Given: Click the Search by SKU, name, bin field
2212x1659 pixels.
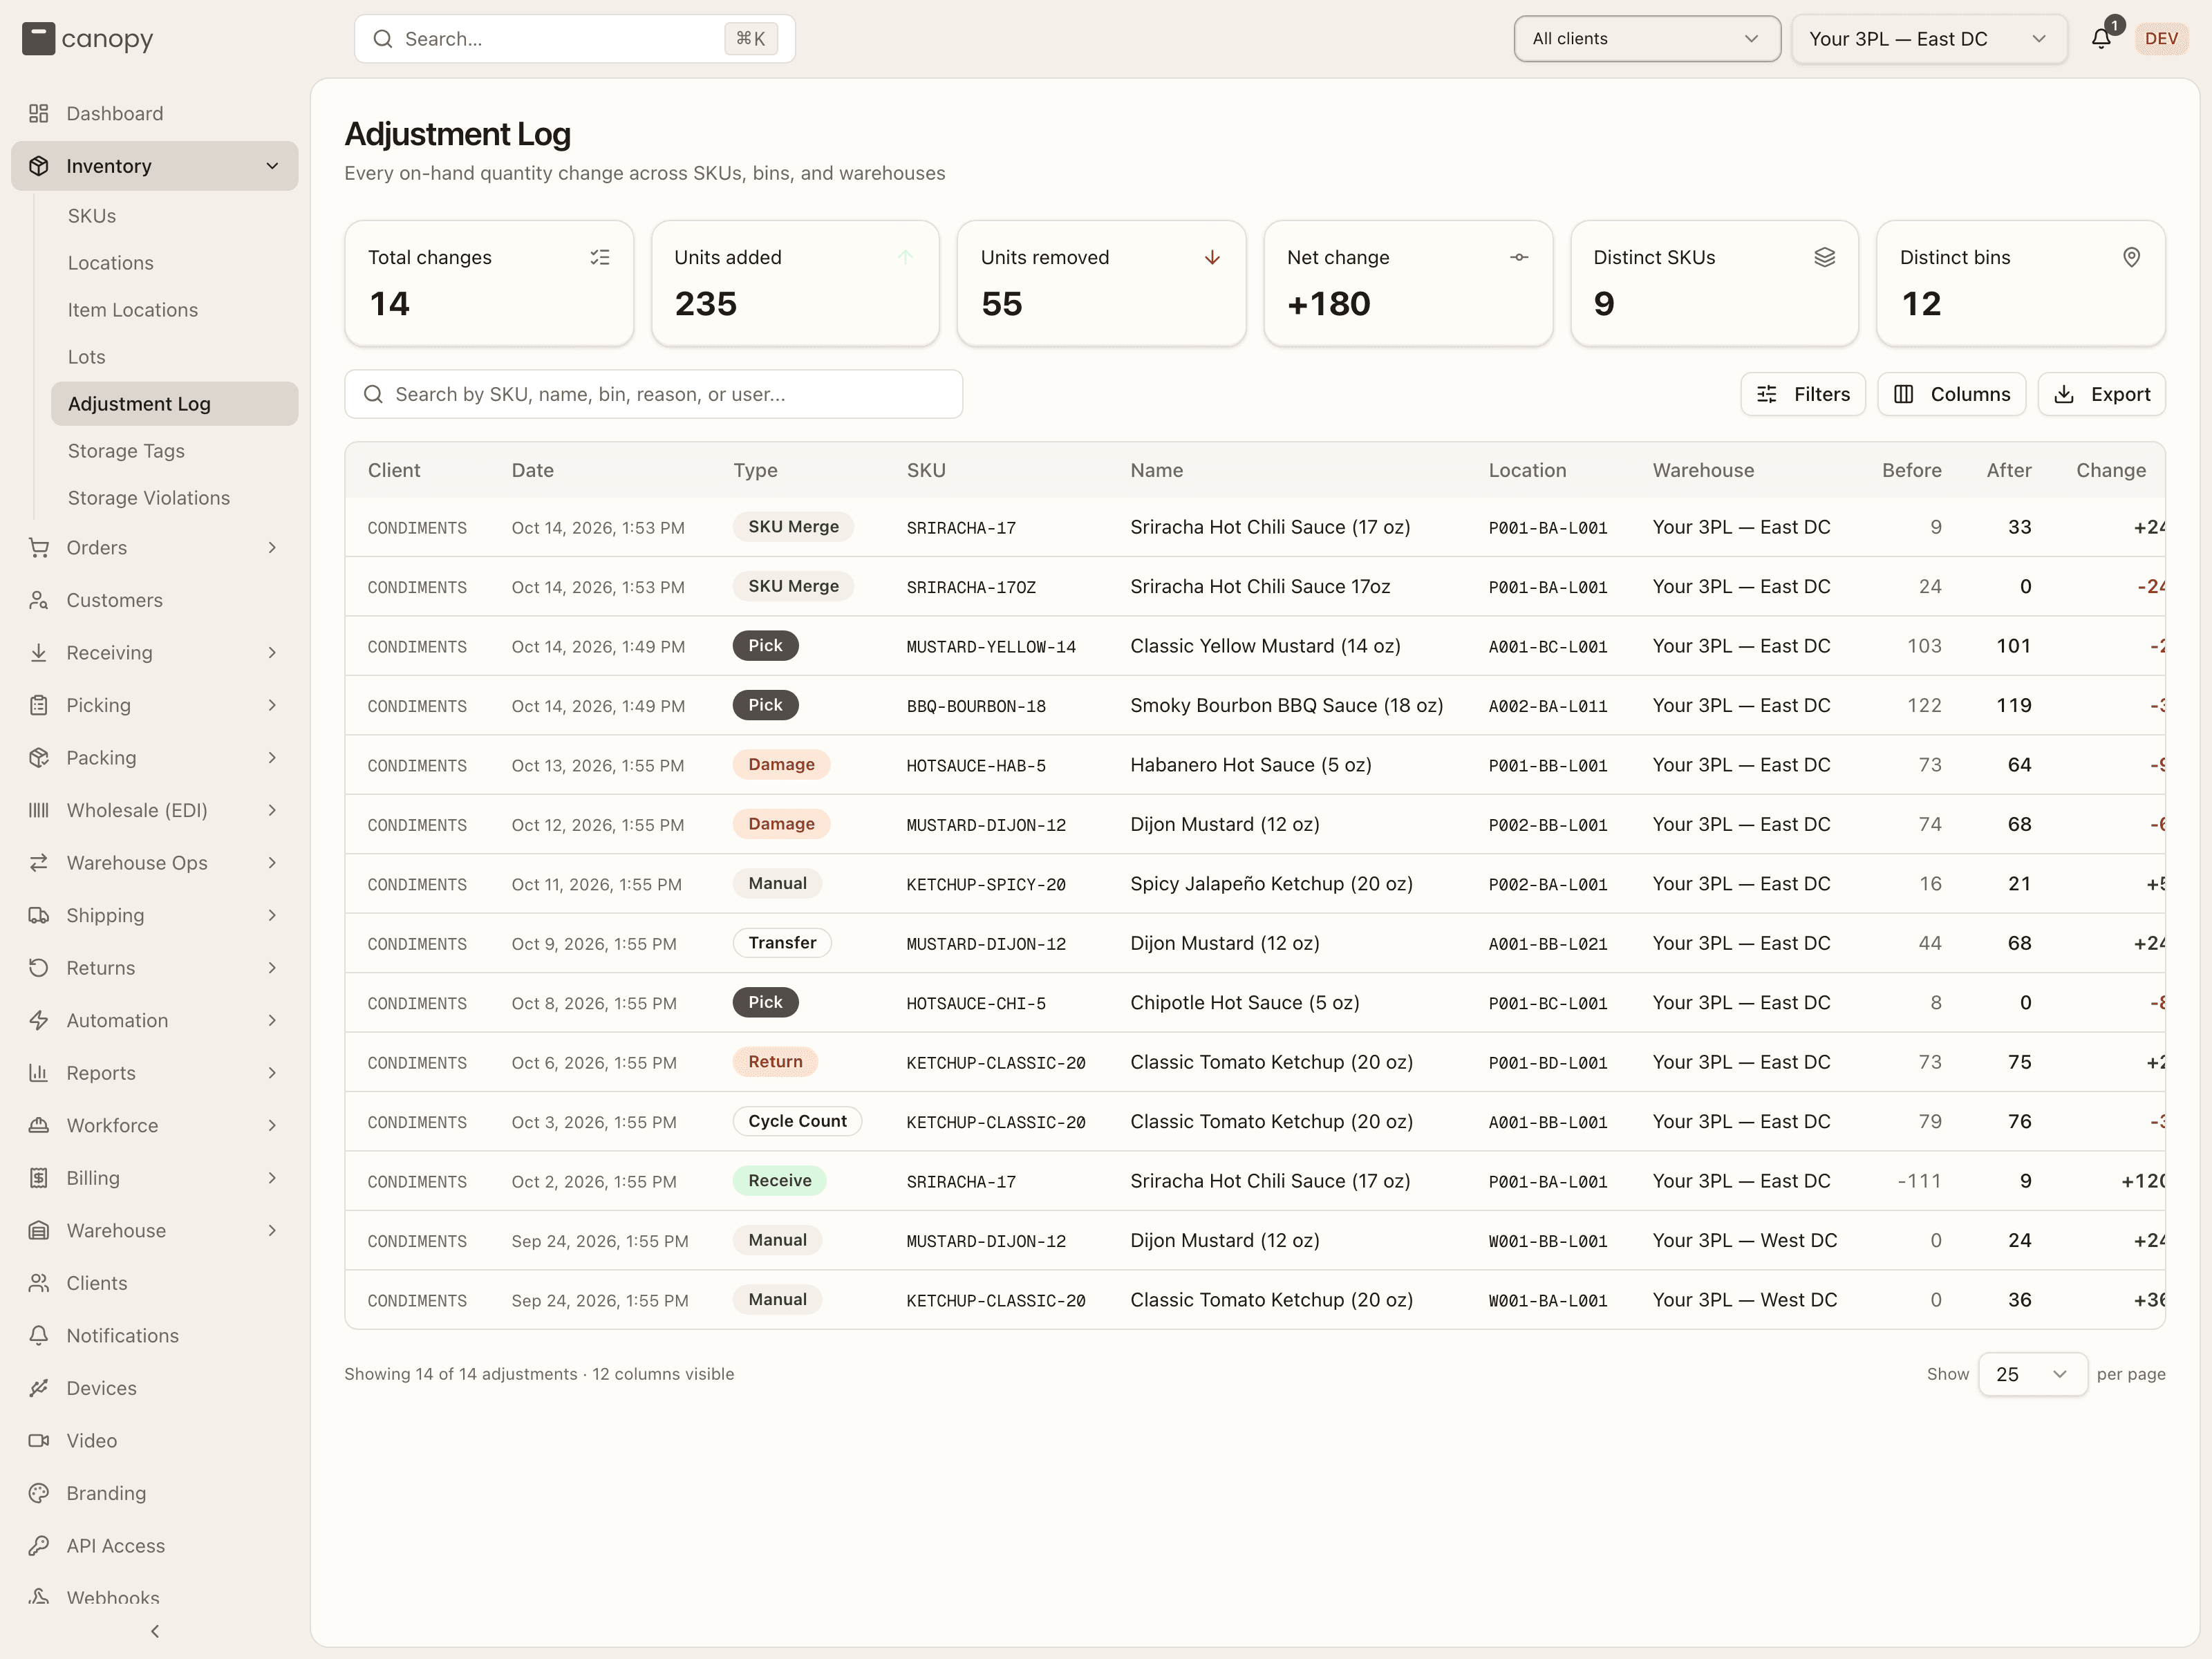Looking at the screenshot, I should (x=654, y=394).
